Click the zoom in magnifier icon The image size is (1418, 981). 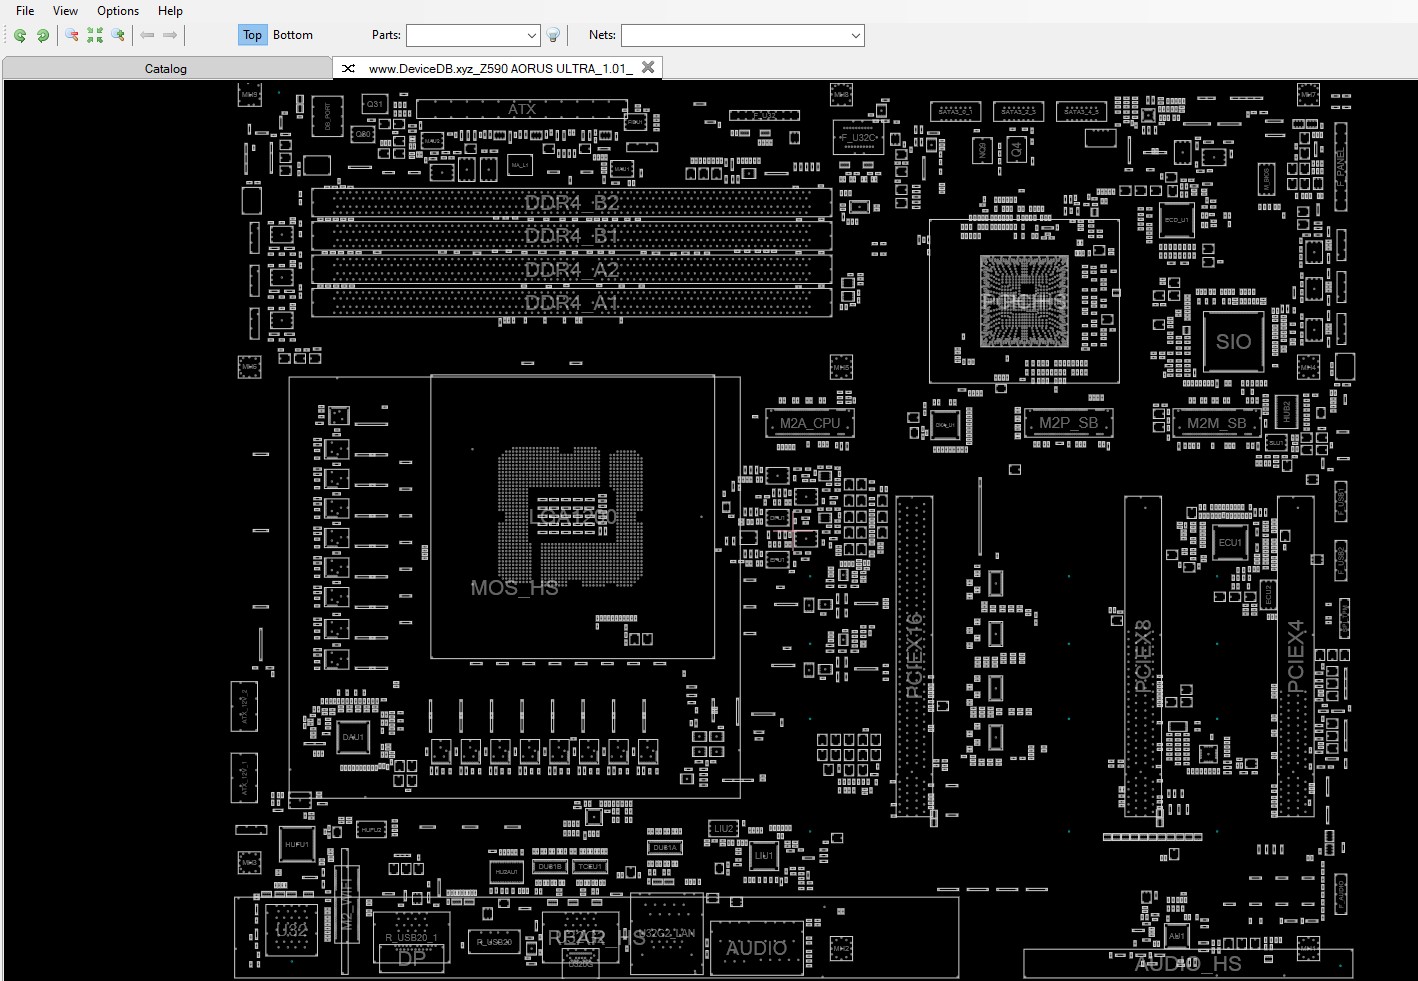pos(118,35)
